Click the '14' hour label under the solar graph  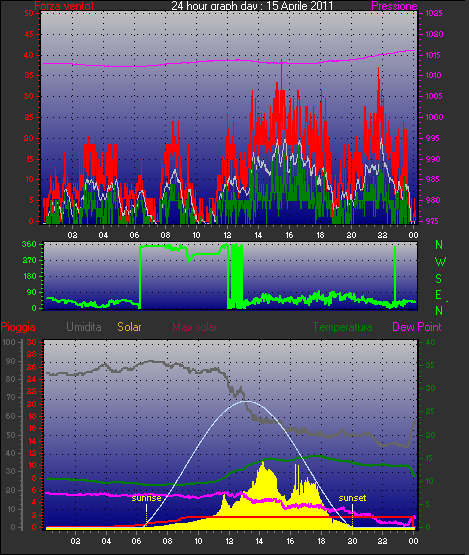[x=259, y=541]
